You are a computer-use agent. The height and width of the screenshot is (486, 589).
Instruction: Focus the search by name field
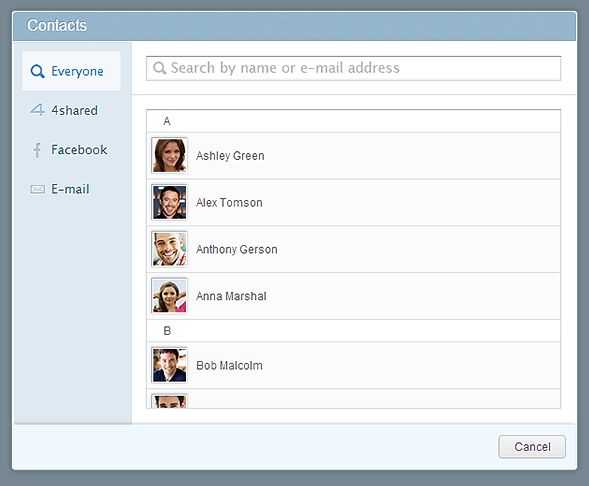(353, 68)
